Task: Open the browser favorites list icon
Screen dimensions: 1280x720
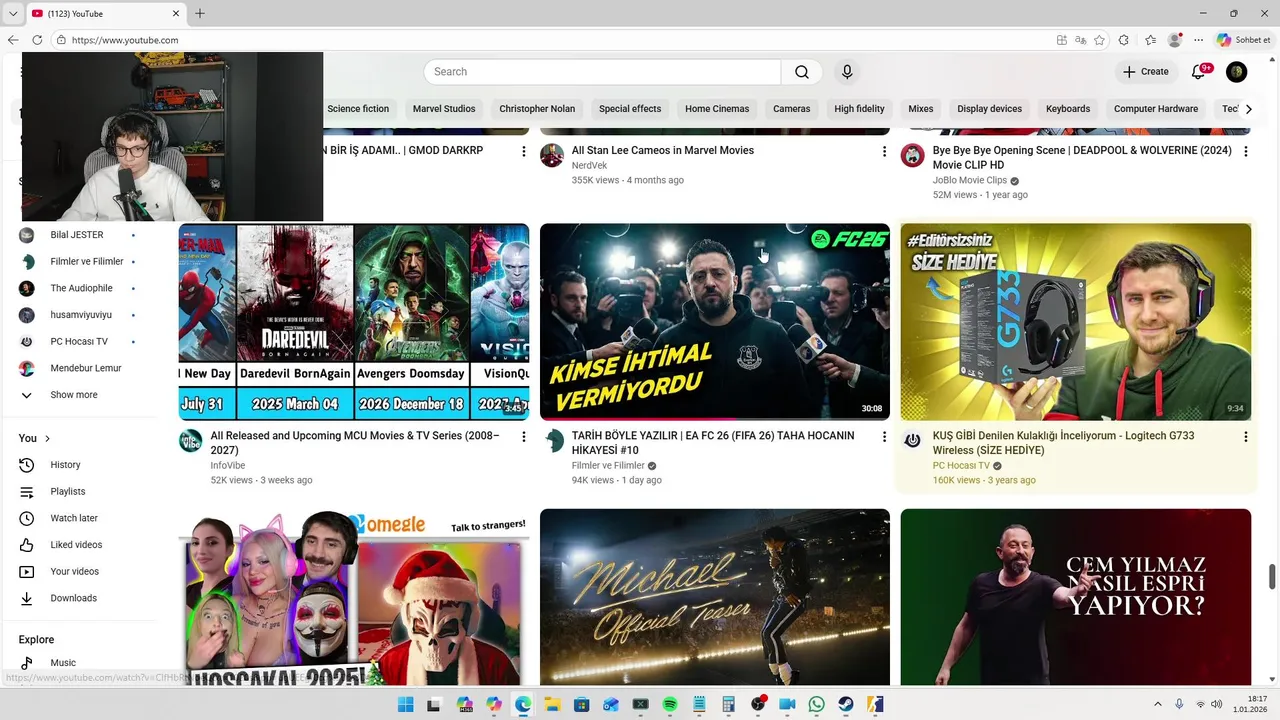Action: 1150,40
